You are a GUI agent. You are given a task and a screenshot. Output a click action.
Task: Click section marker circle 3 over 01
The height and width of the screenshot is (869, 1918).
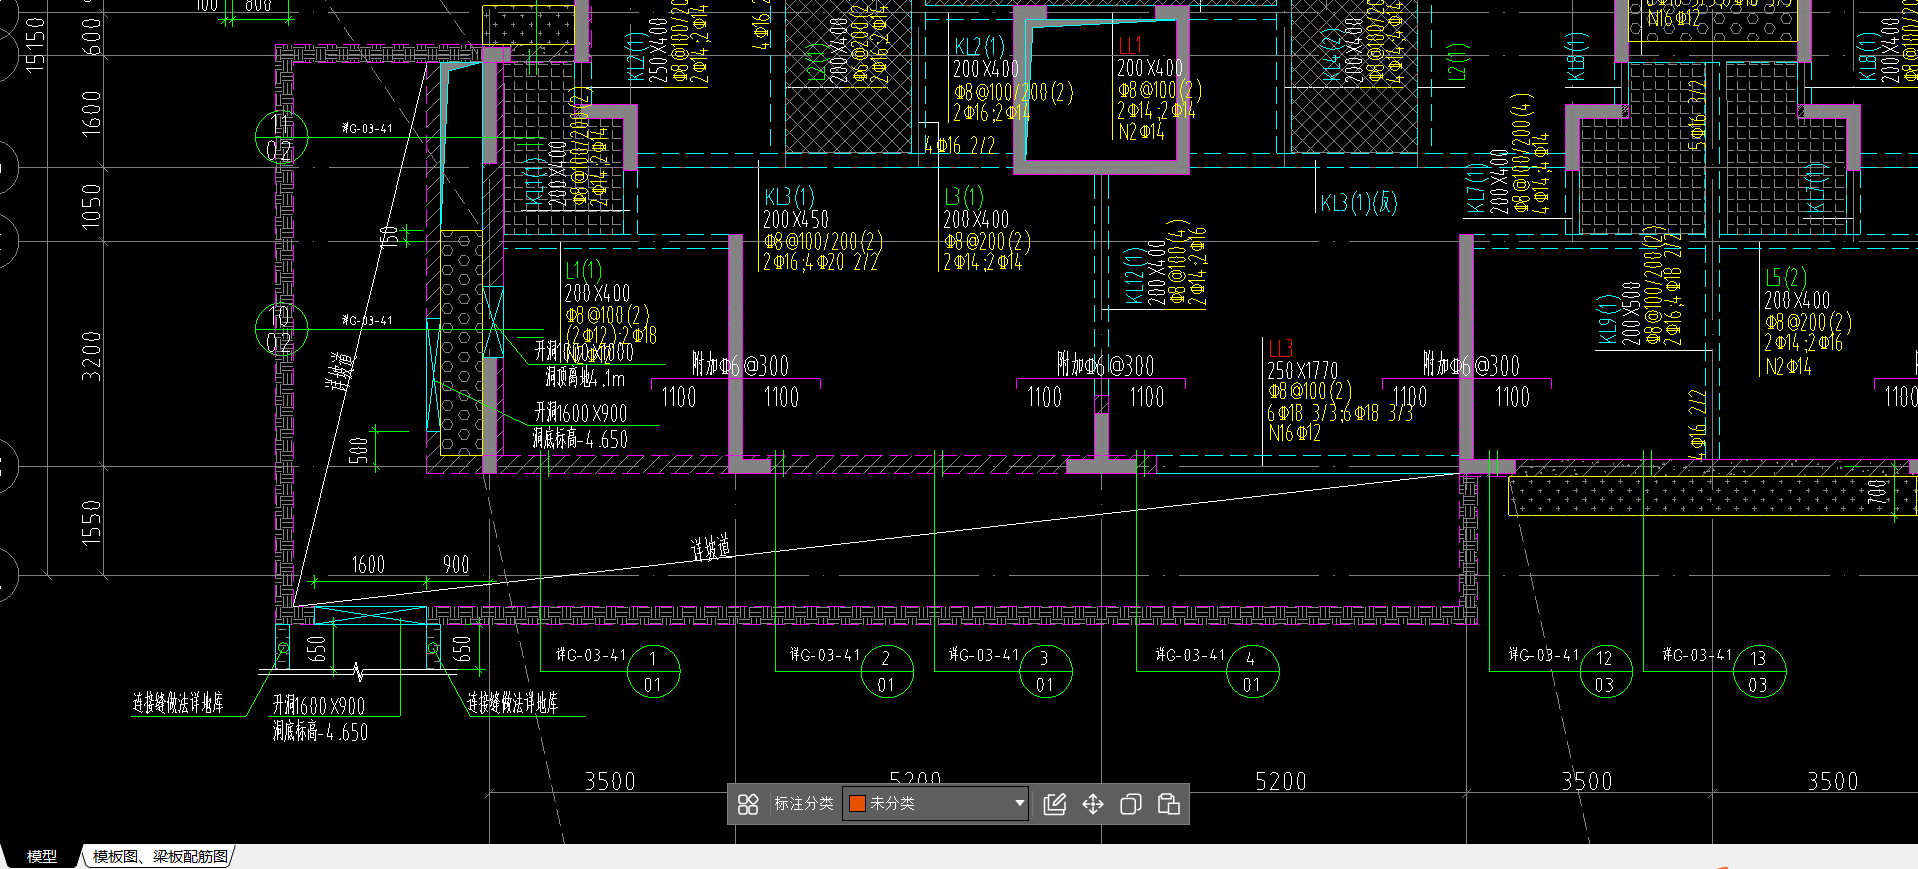[x=1045, y=671]
